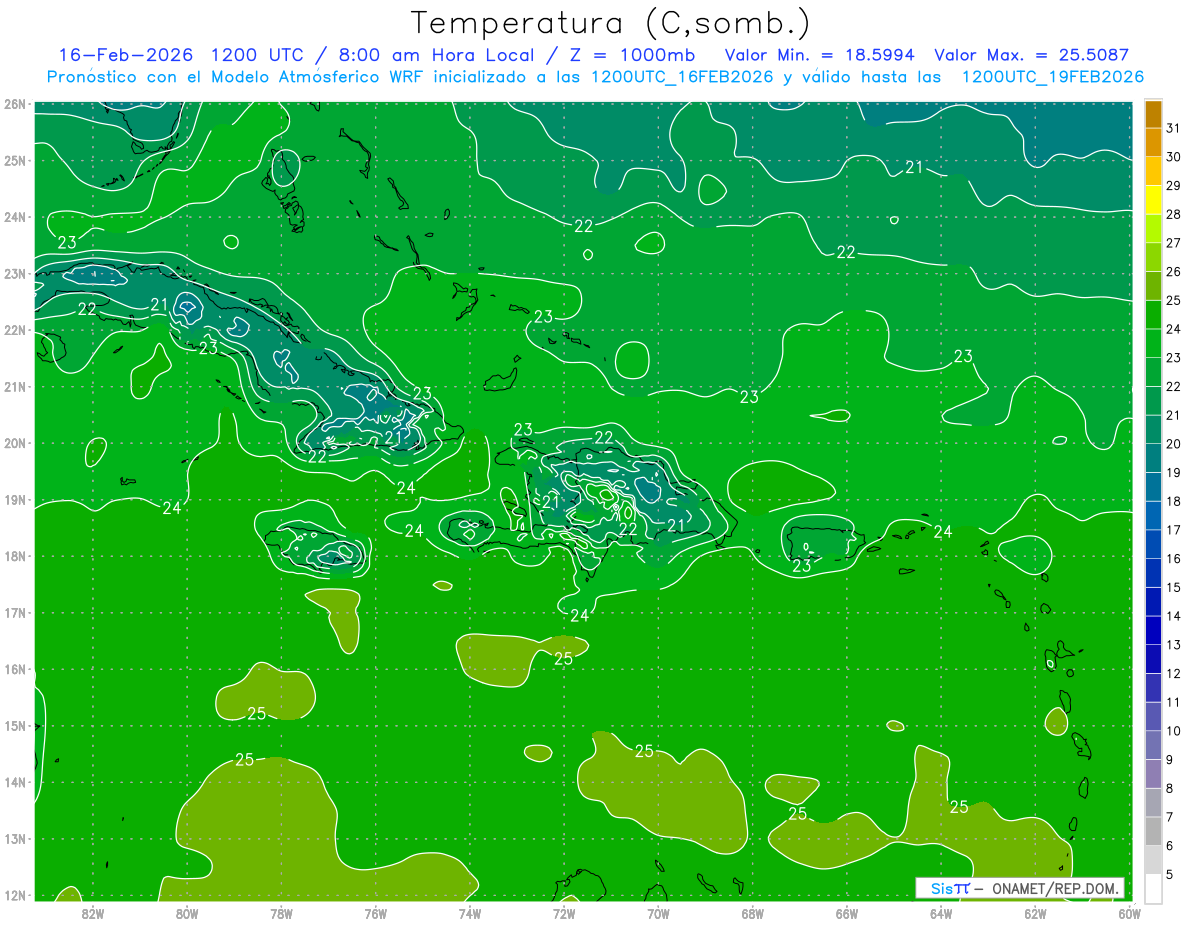Click the 80W longitude axis label
This screenshot has height=927, width=1200.
pyautogui.click(x=187, y=913)
